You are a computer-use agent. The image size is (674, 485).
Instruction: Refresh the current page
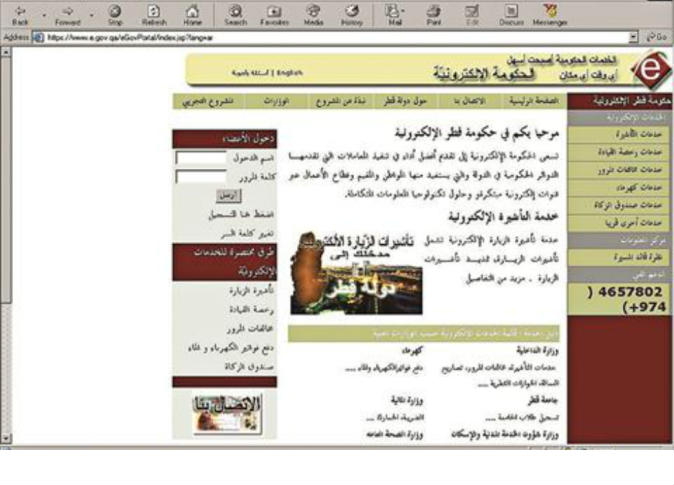tap(154, 15)
